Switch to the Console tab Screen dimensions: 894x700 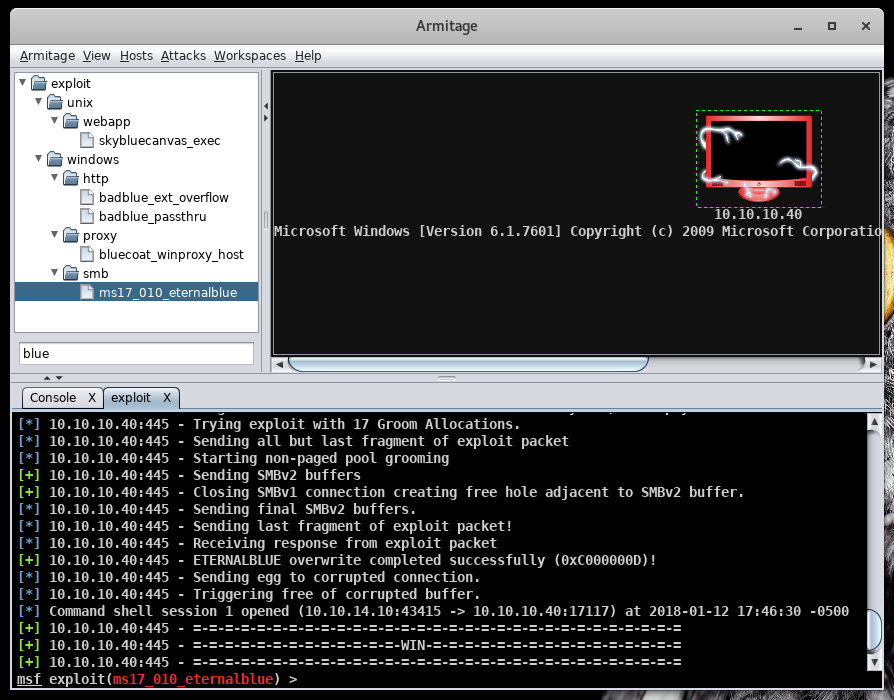[53, 398]
